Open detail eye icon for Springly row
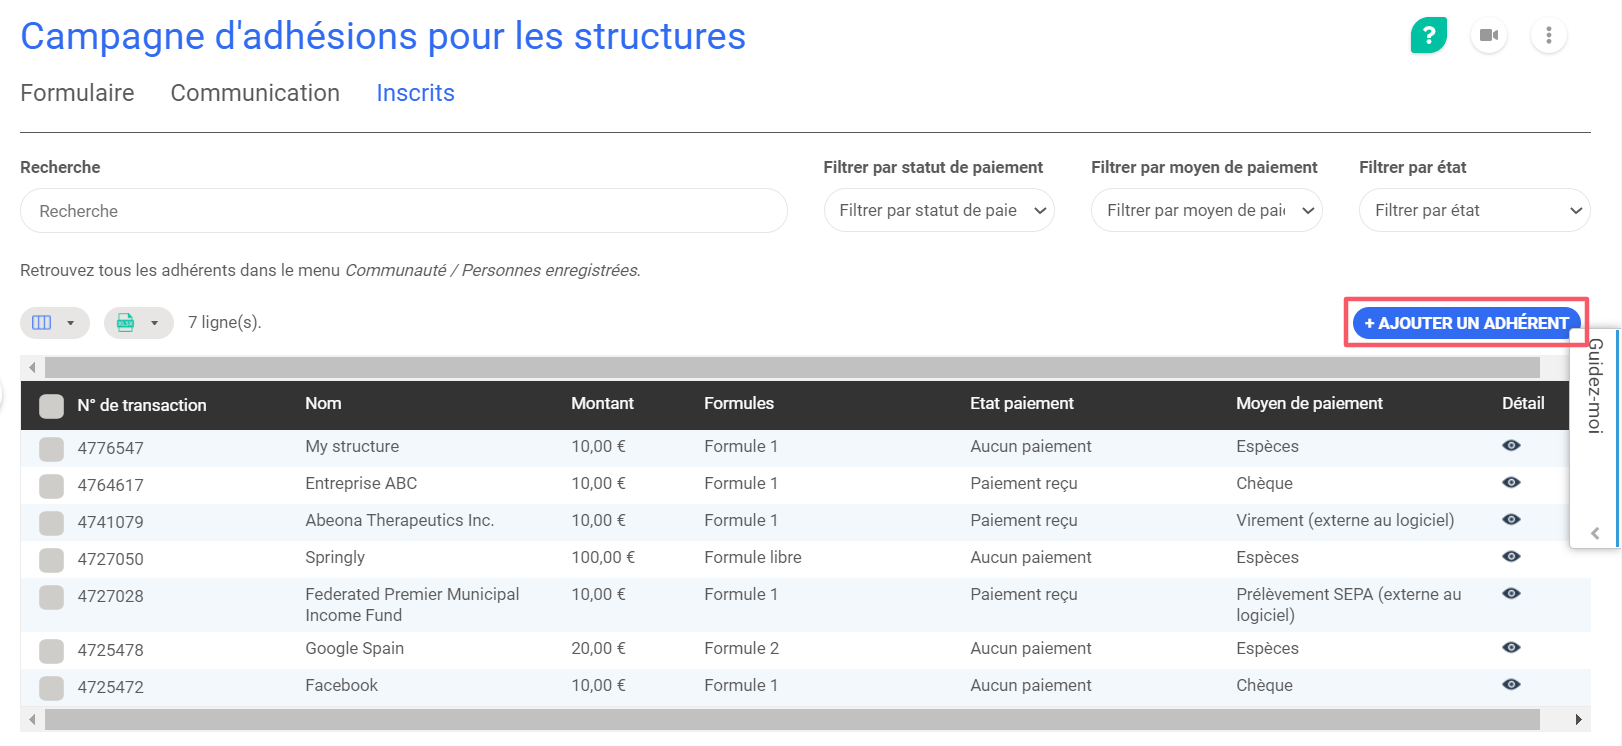This screenshot has width=1622, height=746. (1511, 557)
